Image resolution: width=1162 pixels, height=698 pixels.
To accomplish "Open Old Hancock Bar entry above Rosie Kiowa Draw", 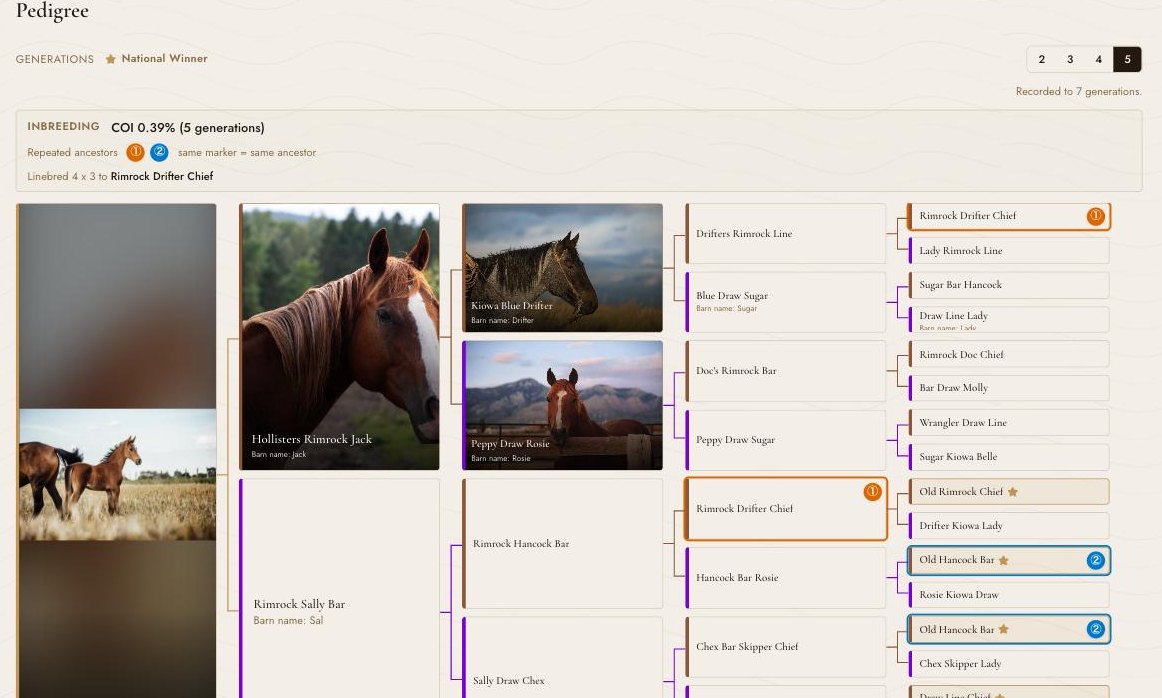I will 1009,560.
